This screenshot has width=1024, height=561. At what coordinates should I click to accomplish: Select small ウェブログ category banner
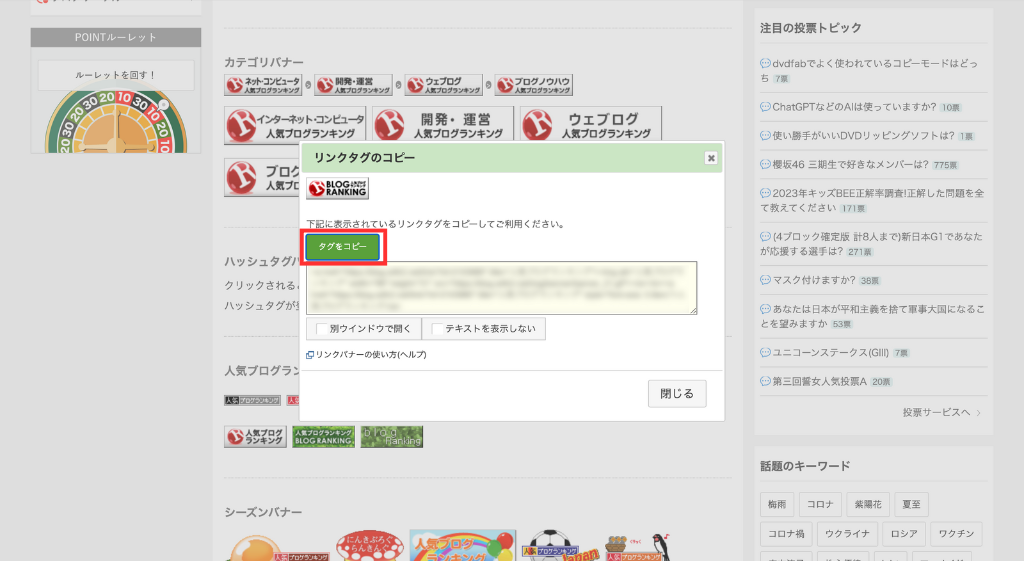[443, 85]
